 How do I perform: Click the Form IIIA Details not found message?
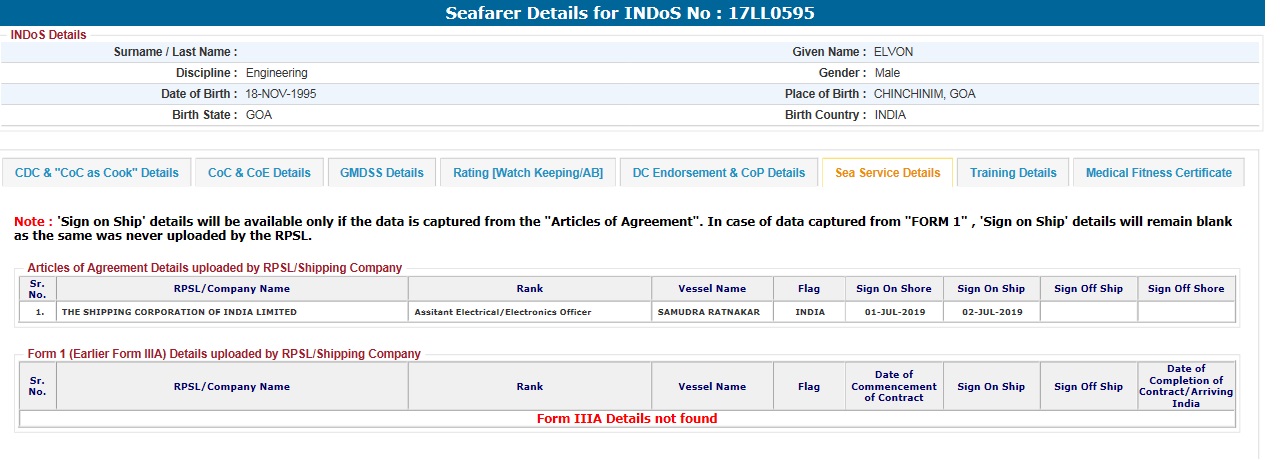tap(627, 419)
